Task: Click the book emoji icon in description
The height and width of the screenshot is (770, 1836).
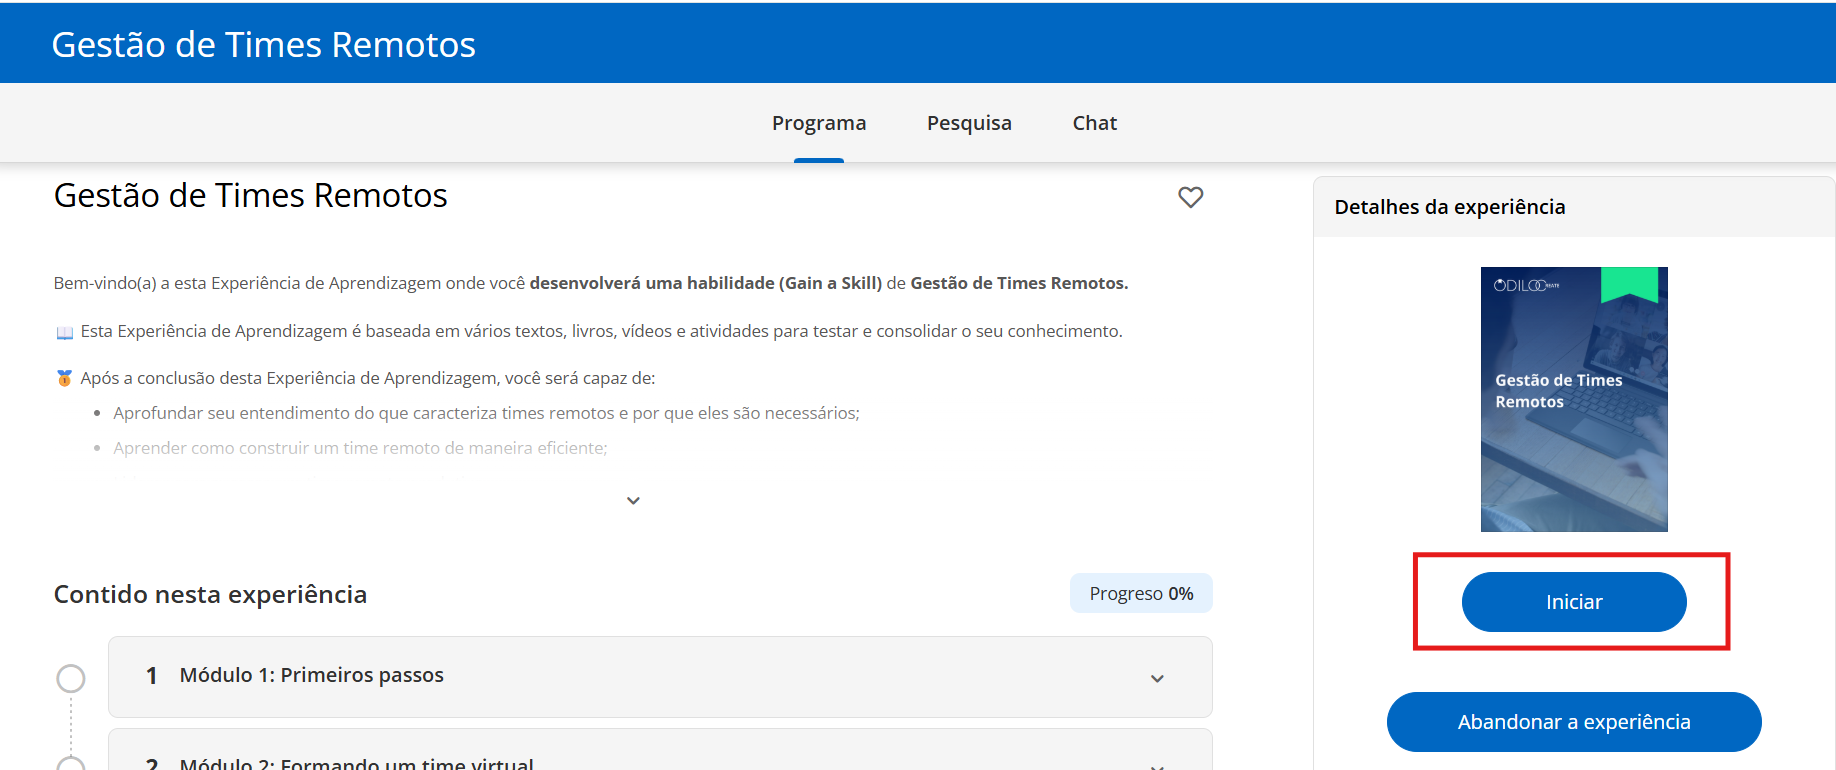Action: coord(65,332)
